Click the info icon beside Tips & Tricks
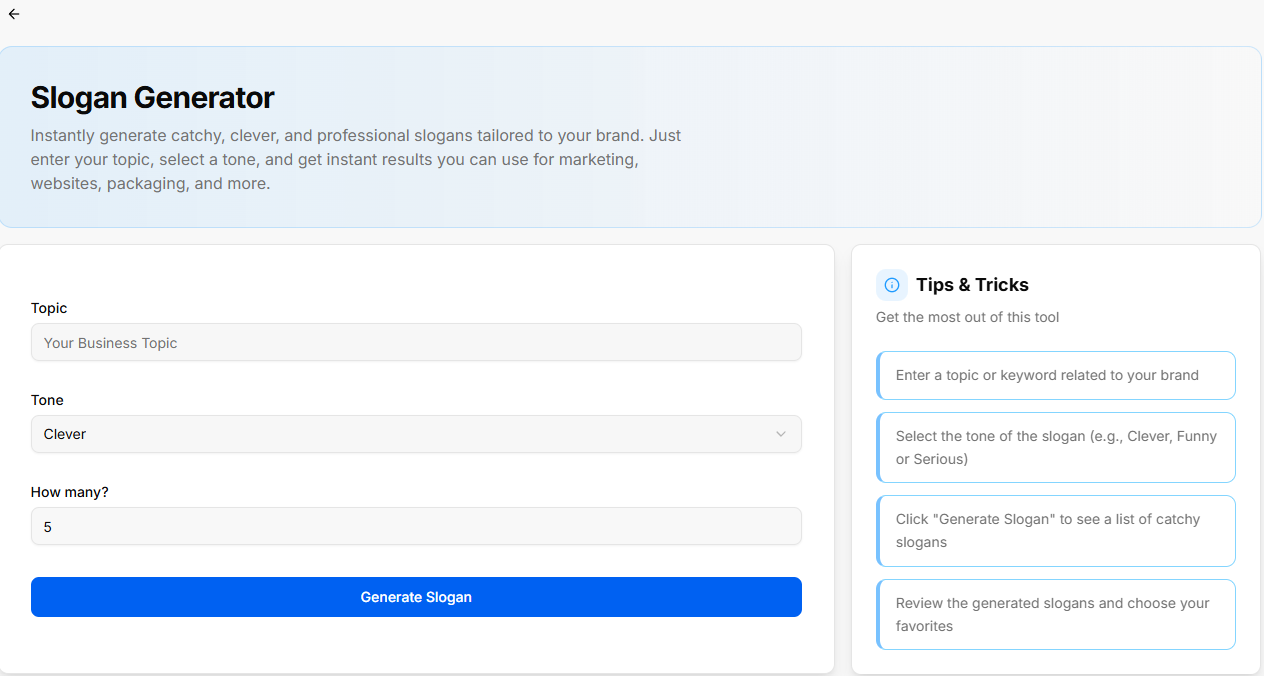Viewport: 1264px width, 676px height. [x=892, y=285]
